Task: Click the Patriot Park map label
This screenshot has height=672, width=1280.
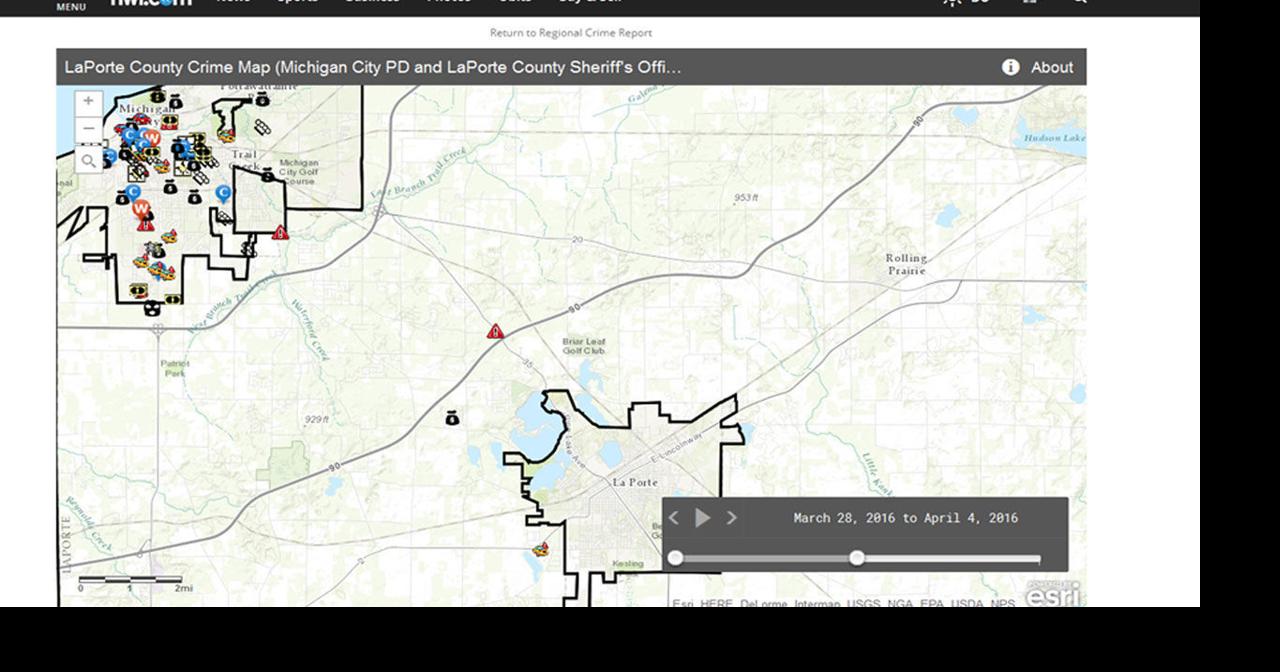Action: tap(174, 368)
